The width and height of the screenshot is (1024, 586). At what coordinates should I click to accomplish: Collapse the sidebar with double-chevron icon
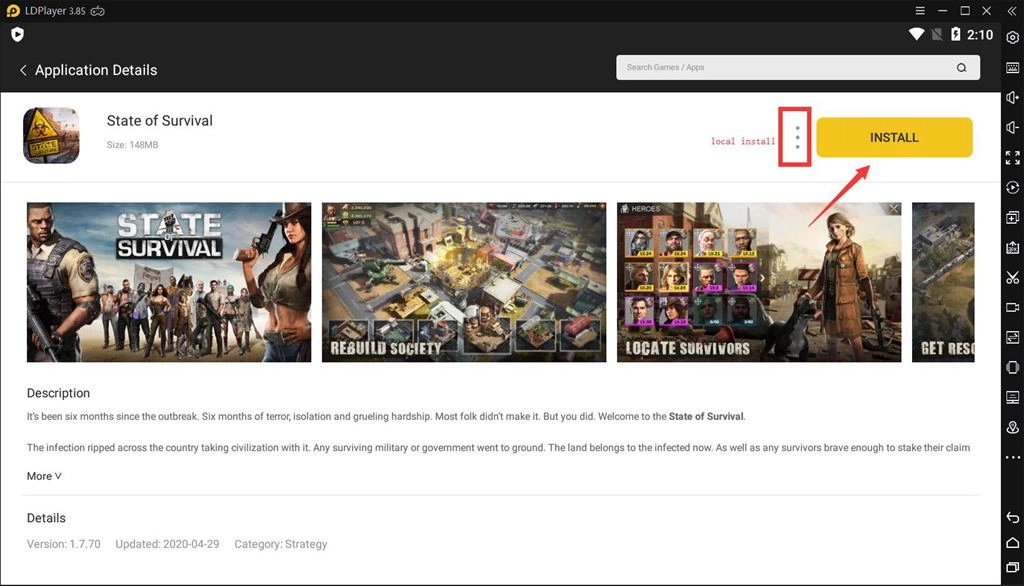pos(1012,11)
